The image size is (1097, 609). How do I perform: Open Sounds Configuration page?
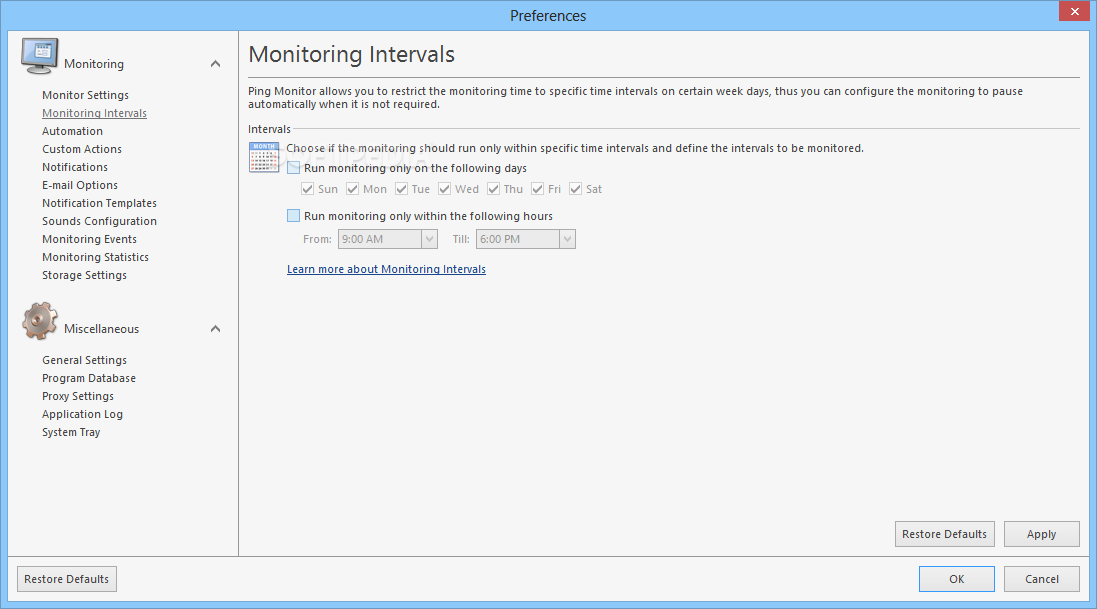click(99, 221)
